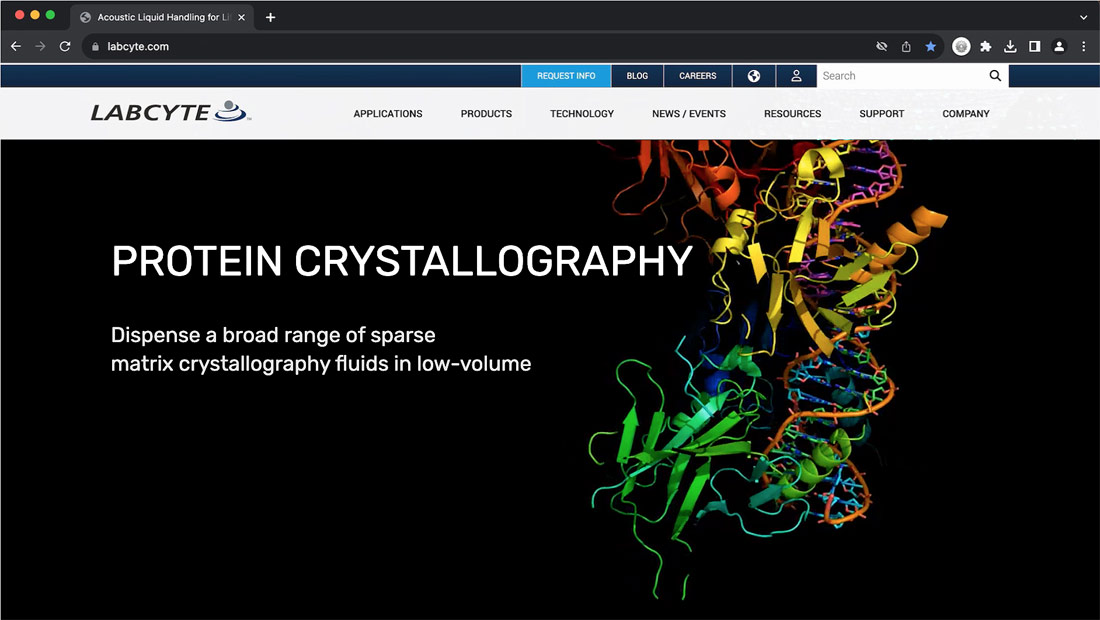Toggle the browser side panel
The image size is (1100, 620).
(x=1034, y=46)
